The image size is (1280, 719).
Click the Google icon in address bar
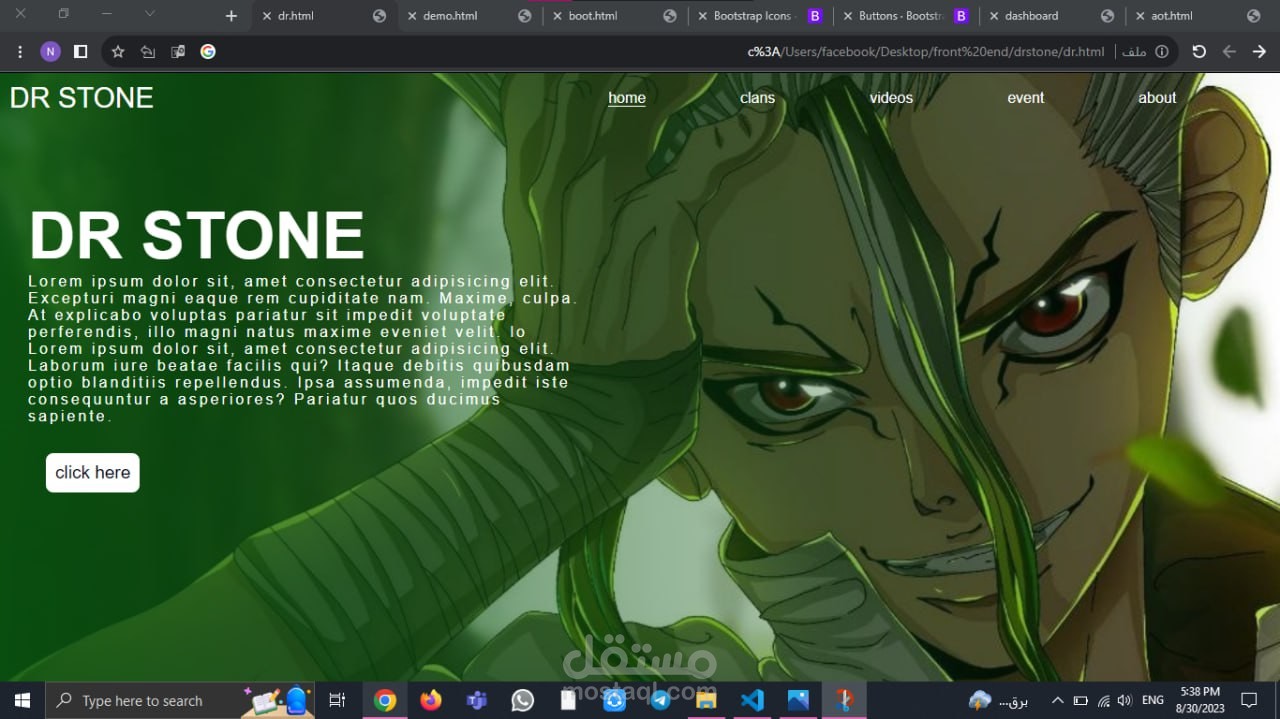tap(208, 51)
